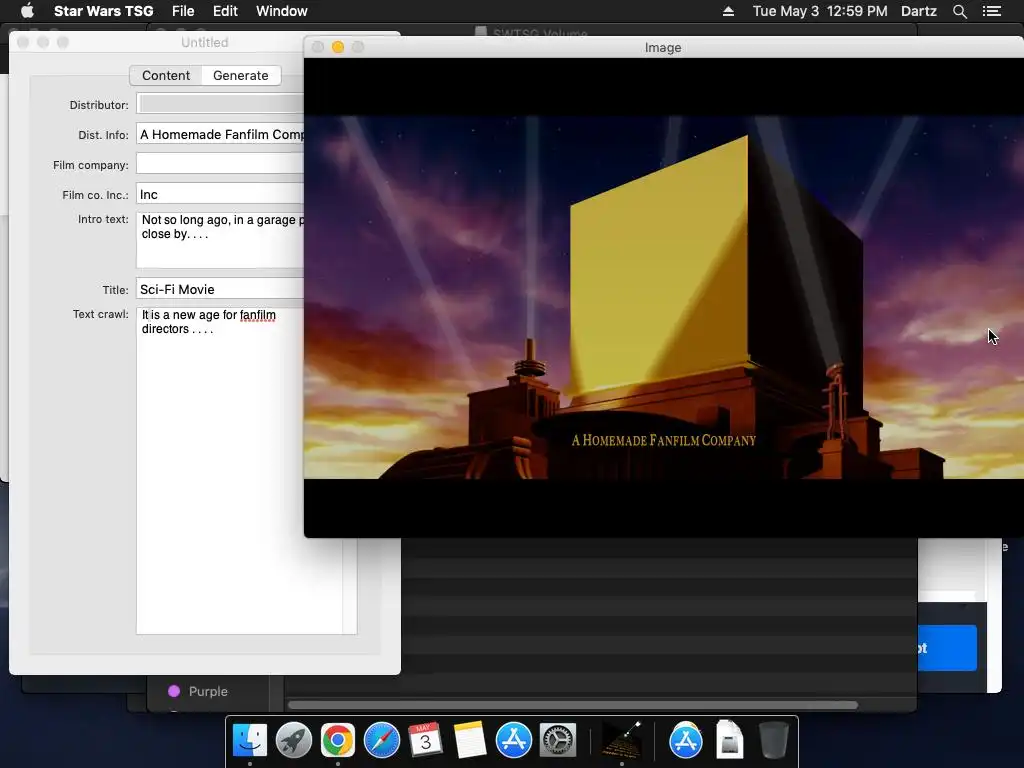Open Notes from the Dock

coord(469,741)
